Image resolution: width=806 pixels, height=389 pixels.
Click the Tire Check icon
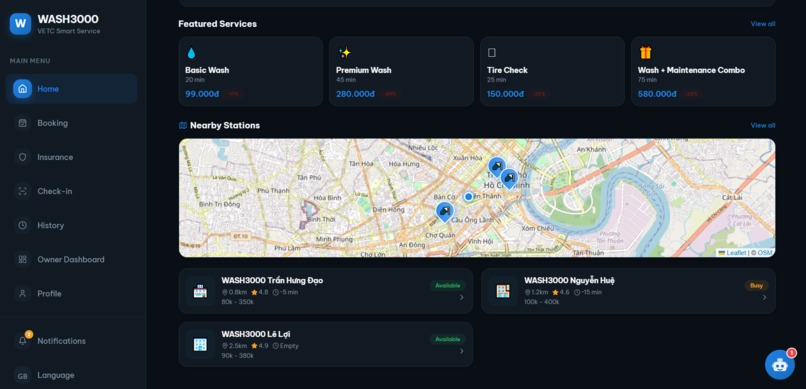tap(492, 53)
